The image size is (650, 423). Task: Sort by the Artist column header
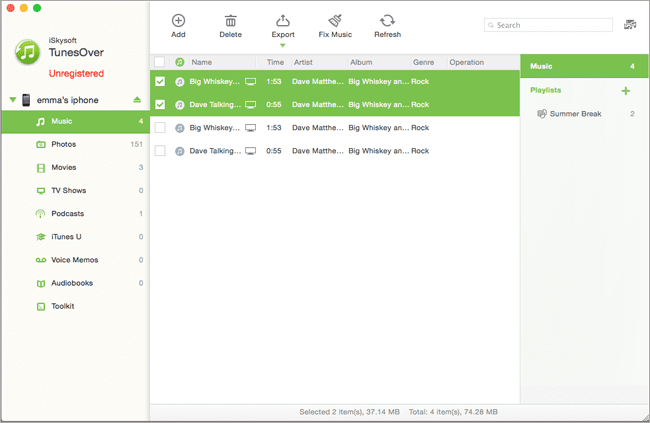[x=303, y=62]
